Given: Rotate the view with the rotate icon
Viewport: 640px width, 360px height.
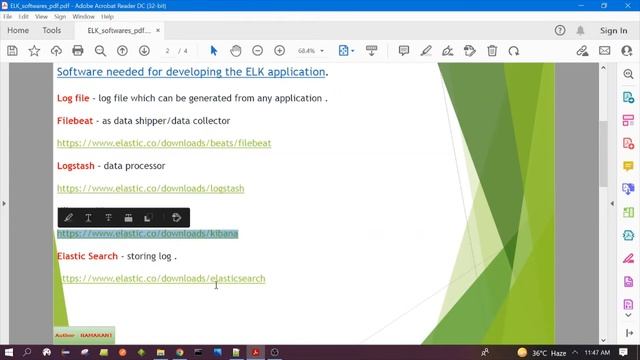Looking at the screenshot, I should [514, 51].
